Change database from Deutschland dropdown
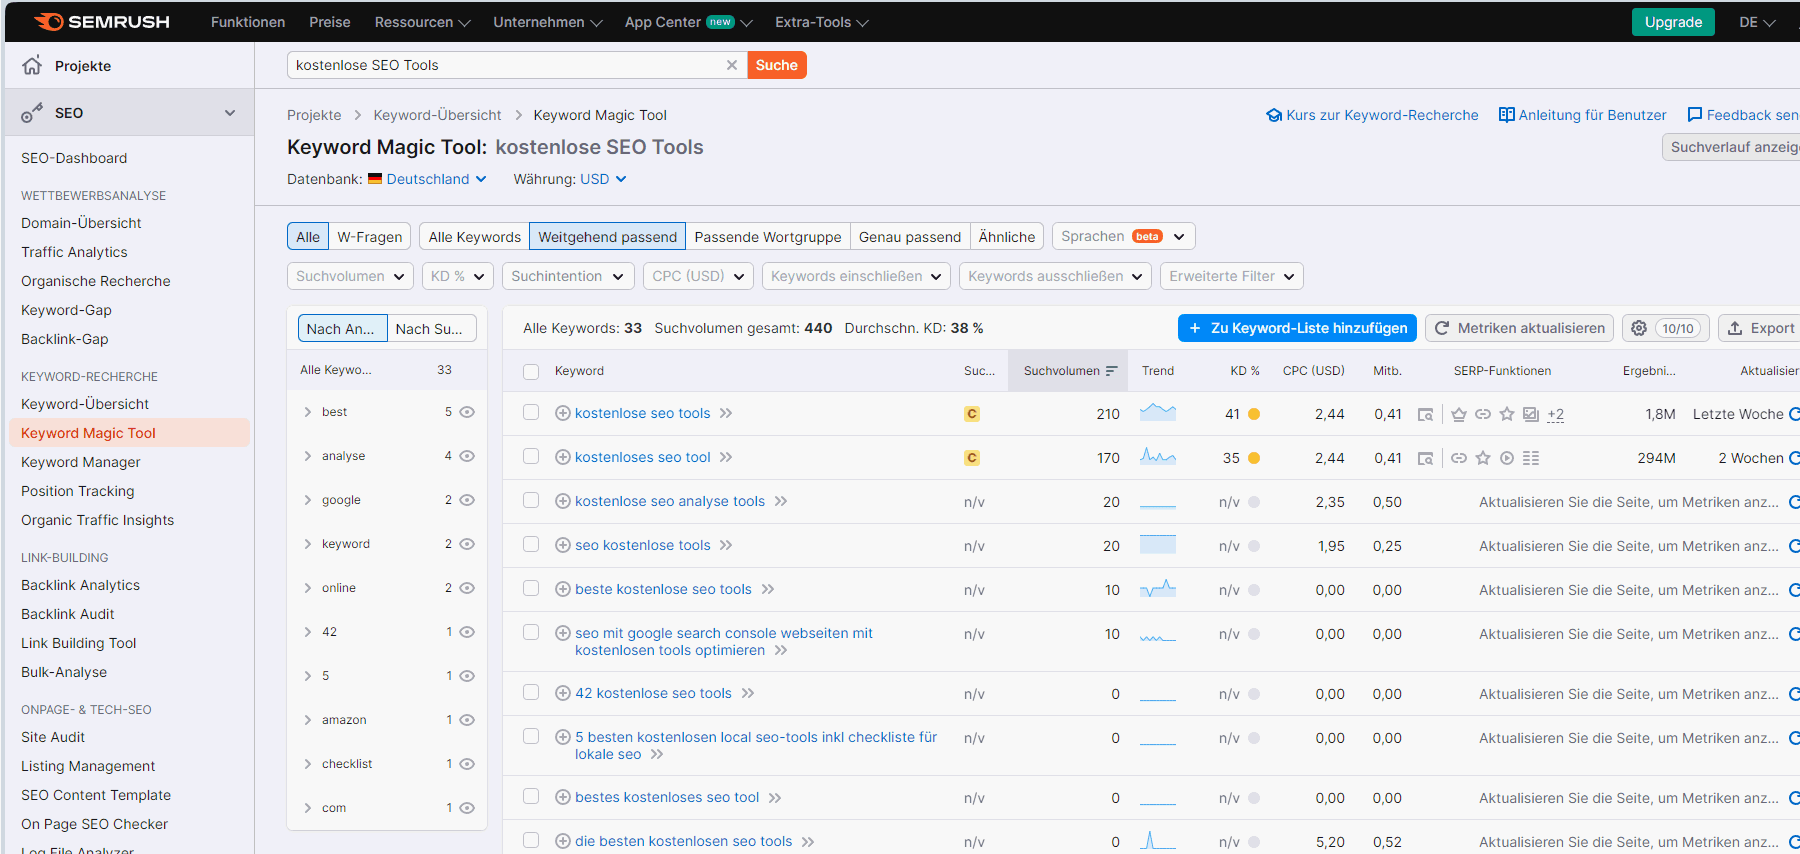Viewport: 1800px width, 854px height. pos(427,179)
